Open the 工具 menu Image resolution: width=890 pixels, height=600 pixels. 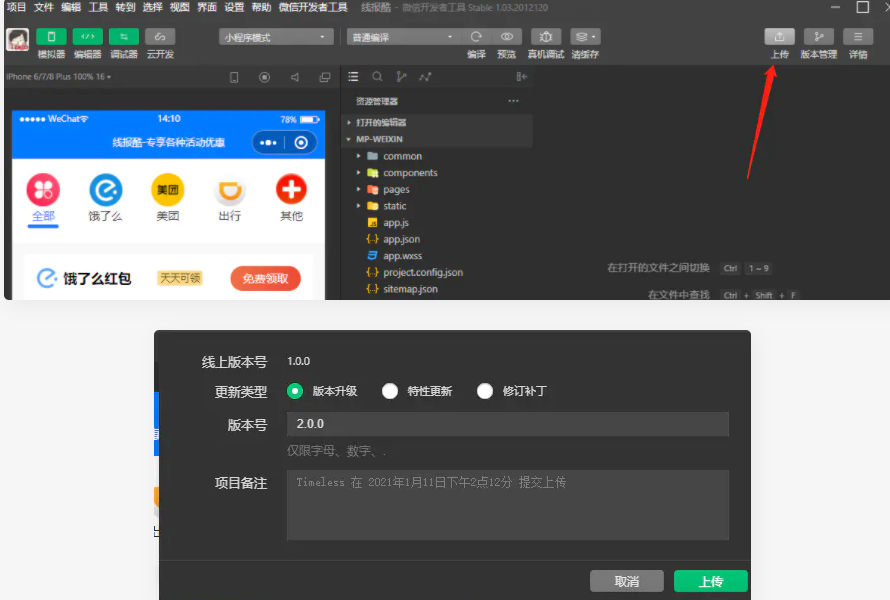click(98, 7)
